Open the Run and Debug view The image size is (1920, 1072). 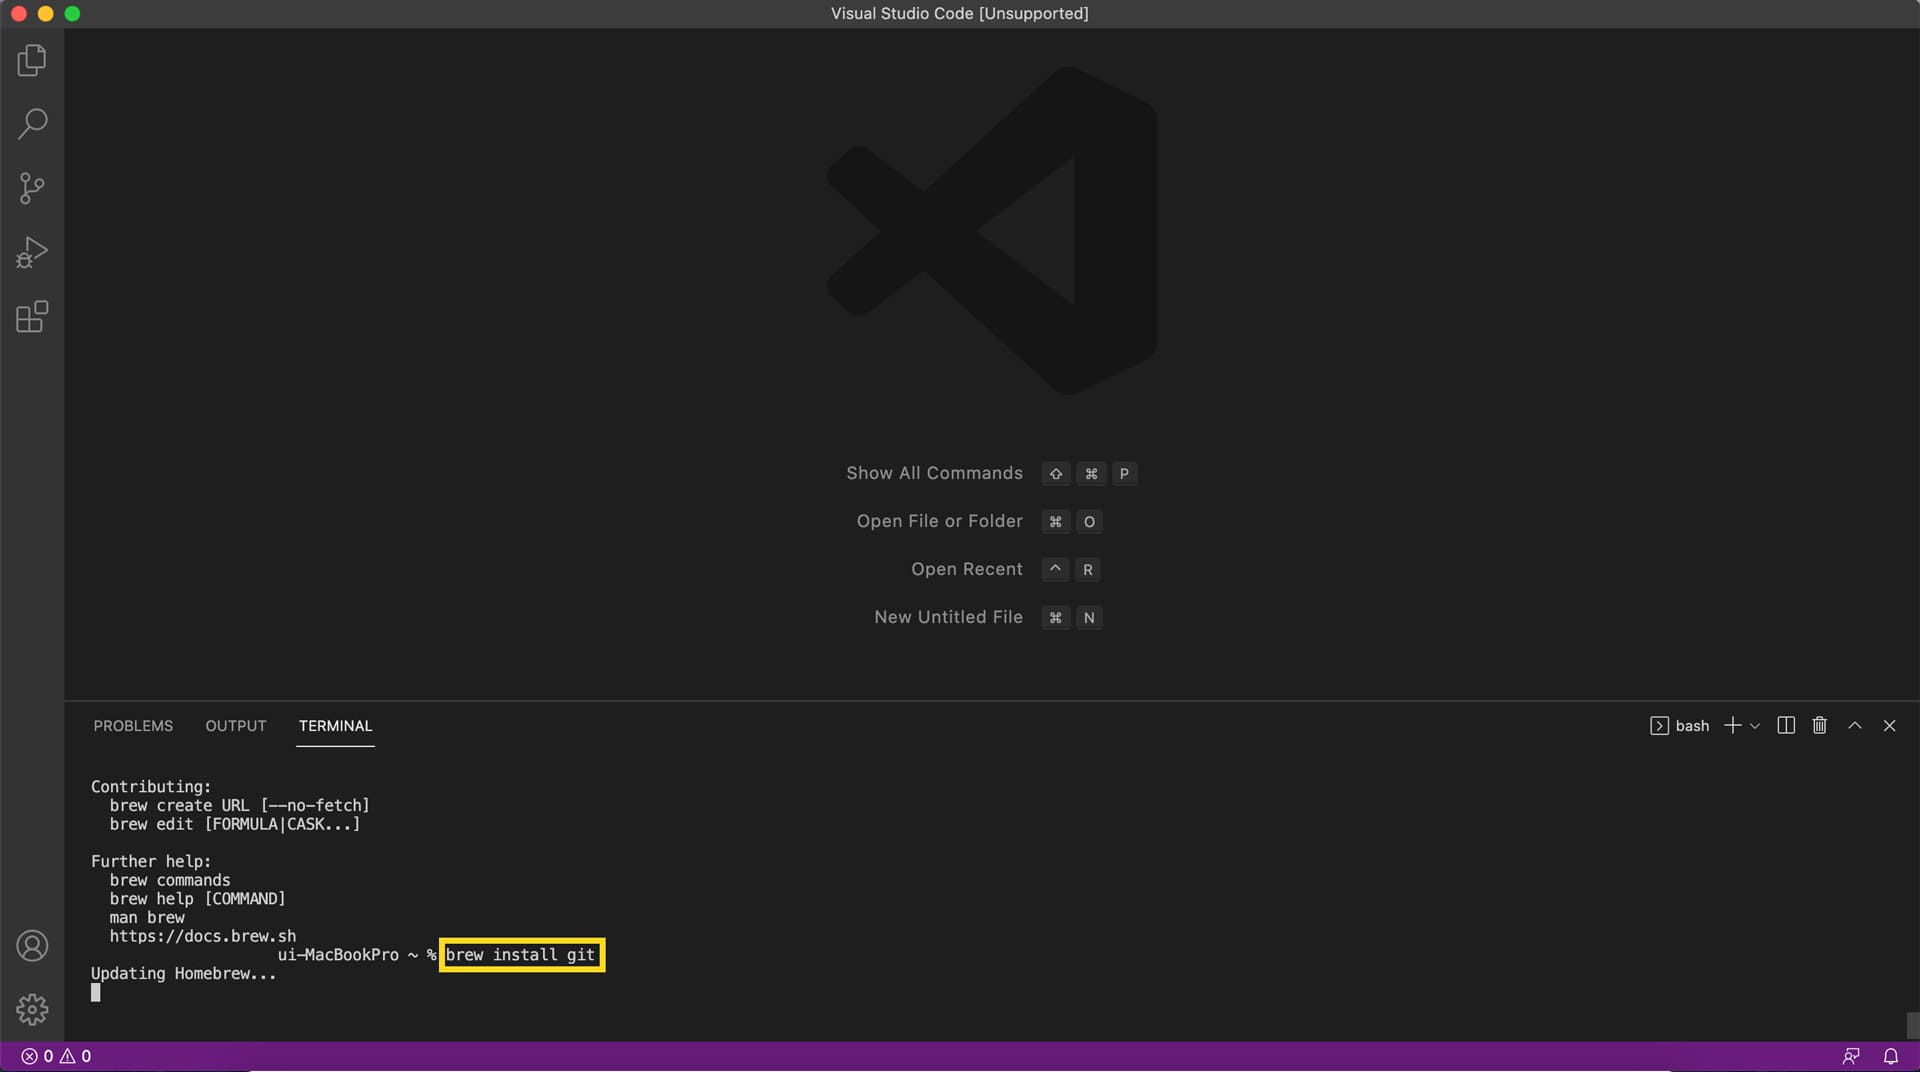click(31, 252)
